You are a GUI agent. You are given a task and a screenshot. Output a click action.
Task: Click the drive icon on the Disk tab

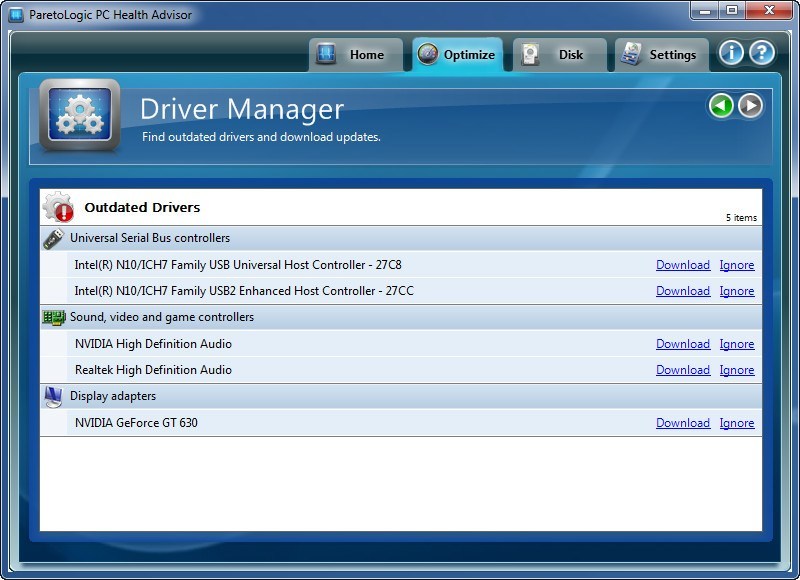tap(528, 55)
